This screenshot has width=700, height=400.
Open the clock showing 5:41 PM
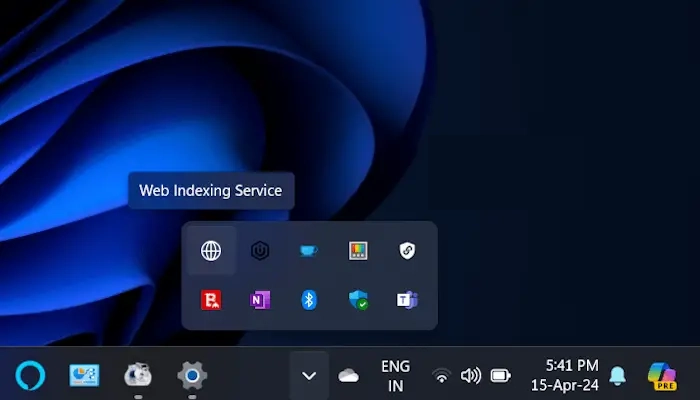565,375
